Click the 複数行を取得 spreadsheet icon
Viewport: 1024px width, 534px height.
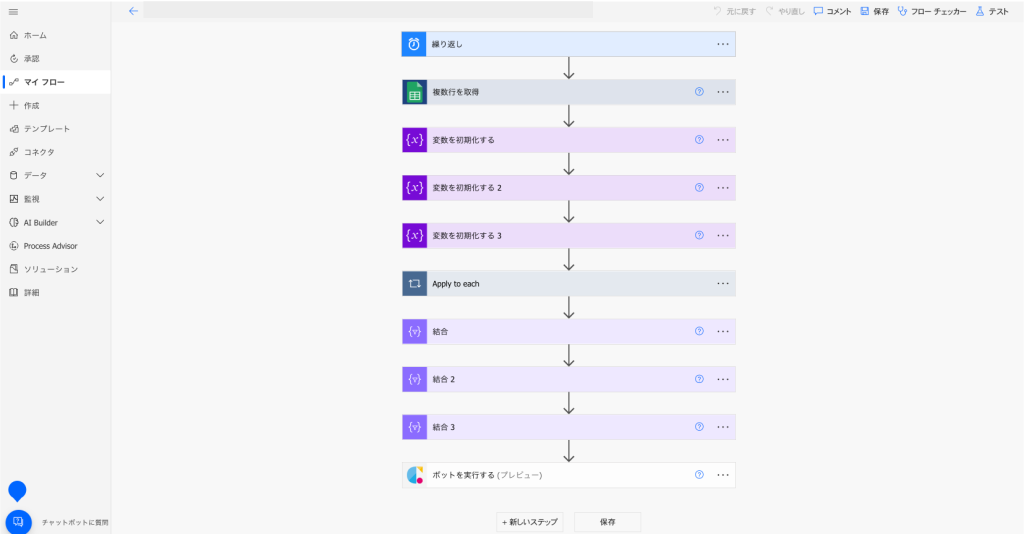(x=414, y=92)
